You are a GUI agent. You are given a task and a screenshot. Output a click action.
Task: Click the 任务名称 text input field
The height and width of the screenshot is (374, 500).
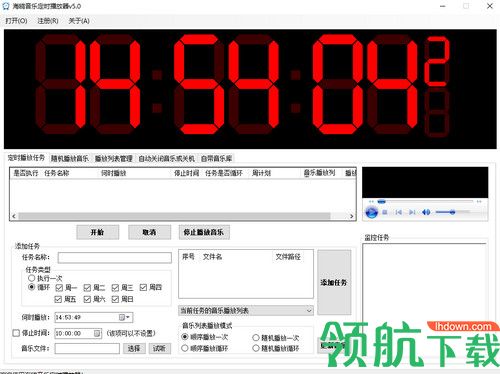pos(115,258)
